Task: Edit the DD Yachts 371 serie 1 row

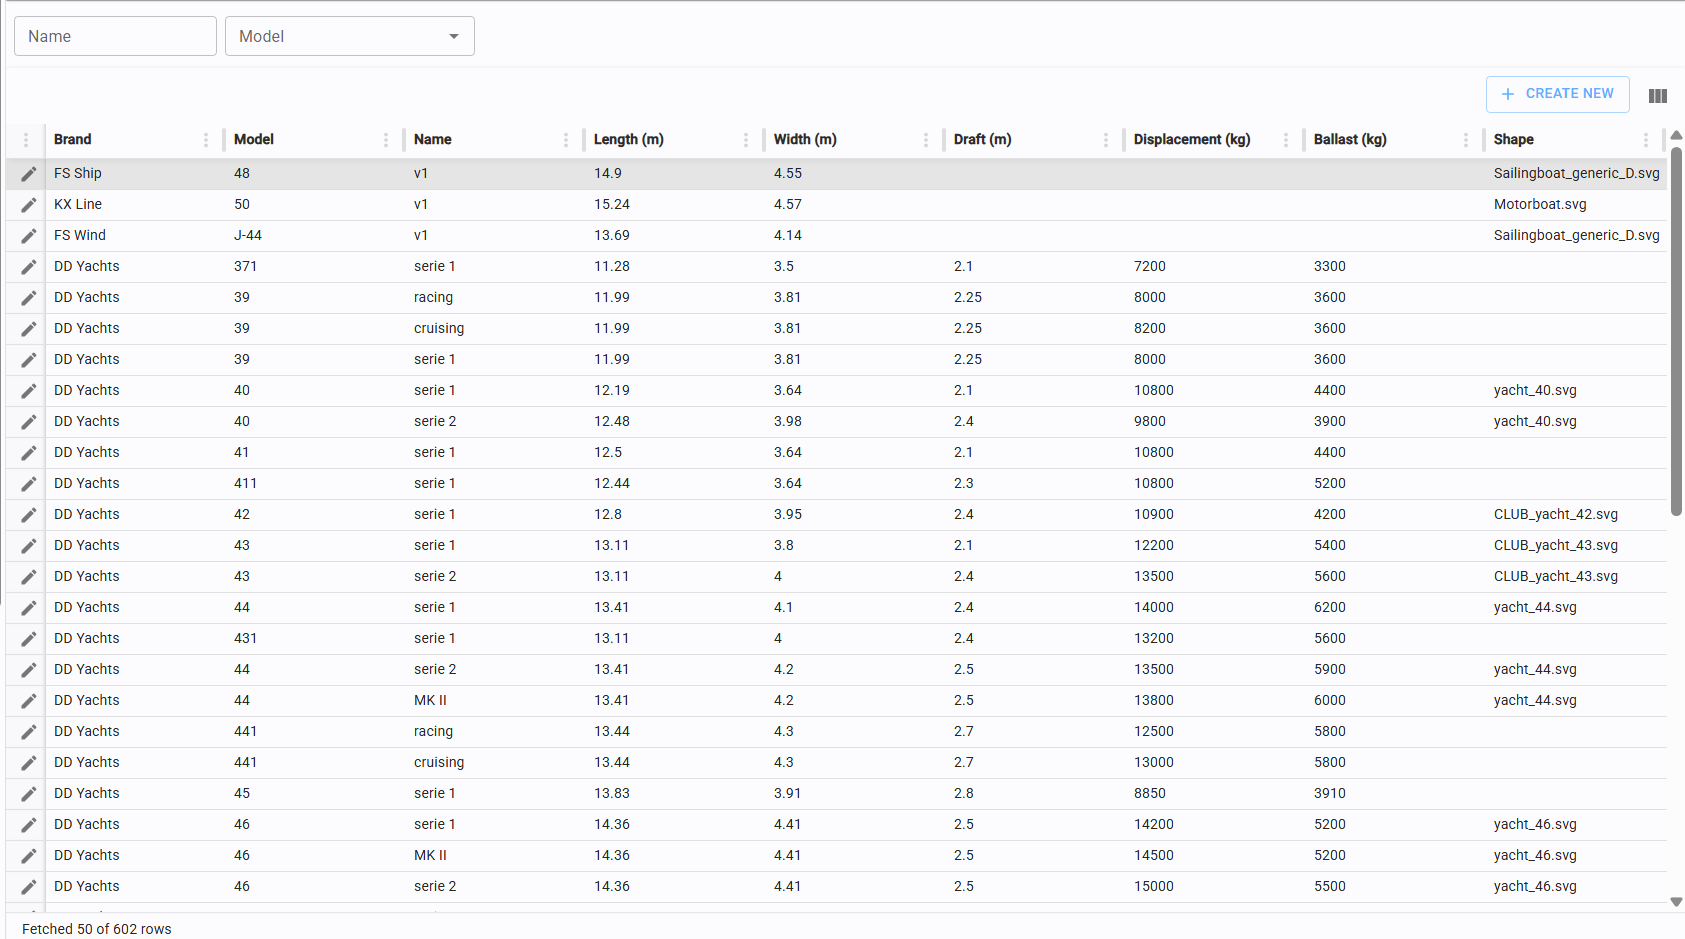Action: click(29, 267)
